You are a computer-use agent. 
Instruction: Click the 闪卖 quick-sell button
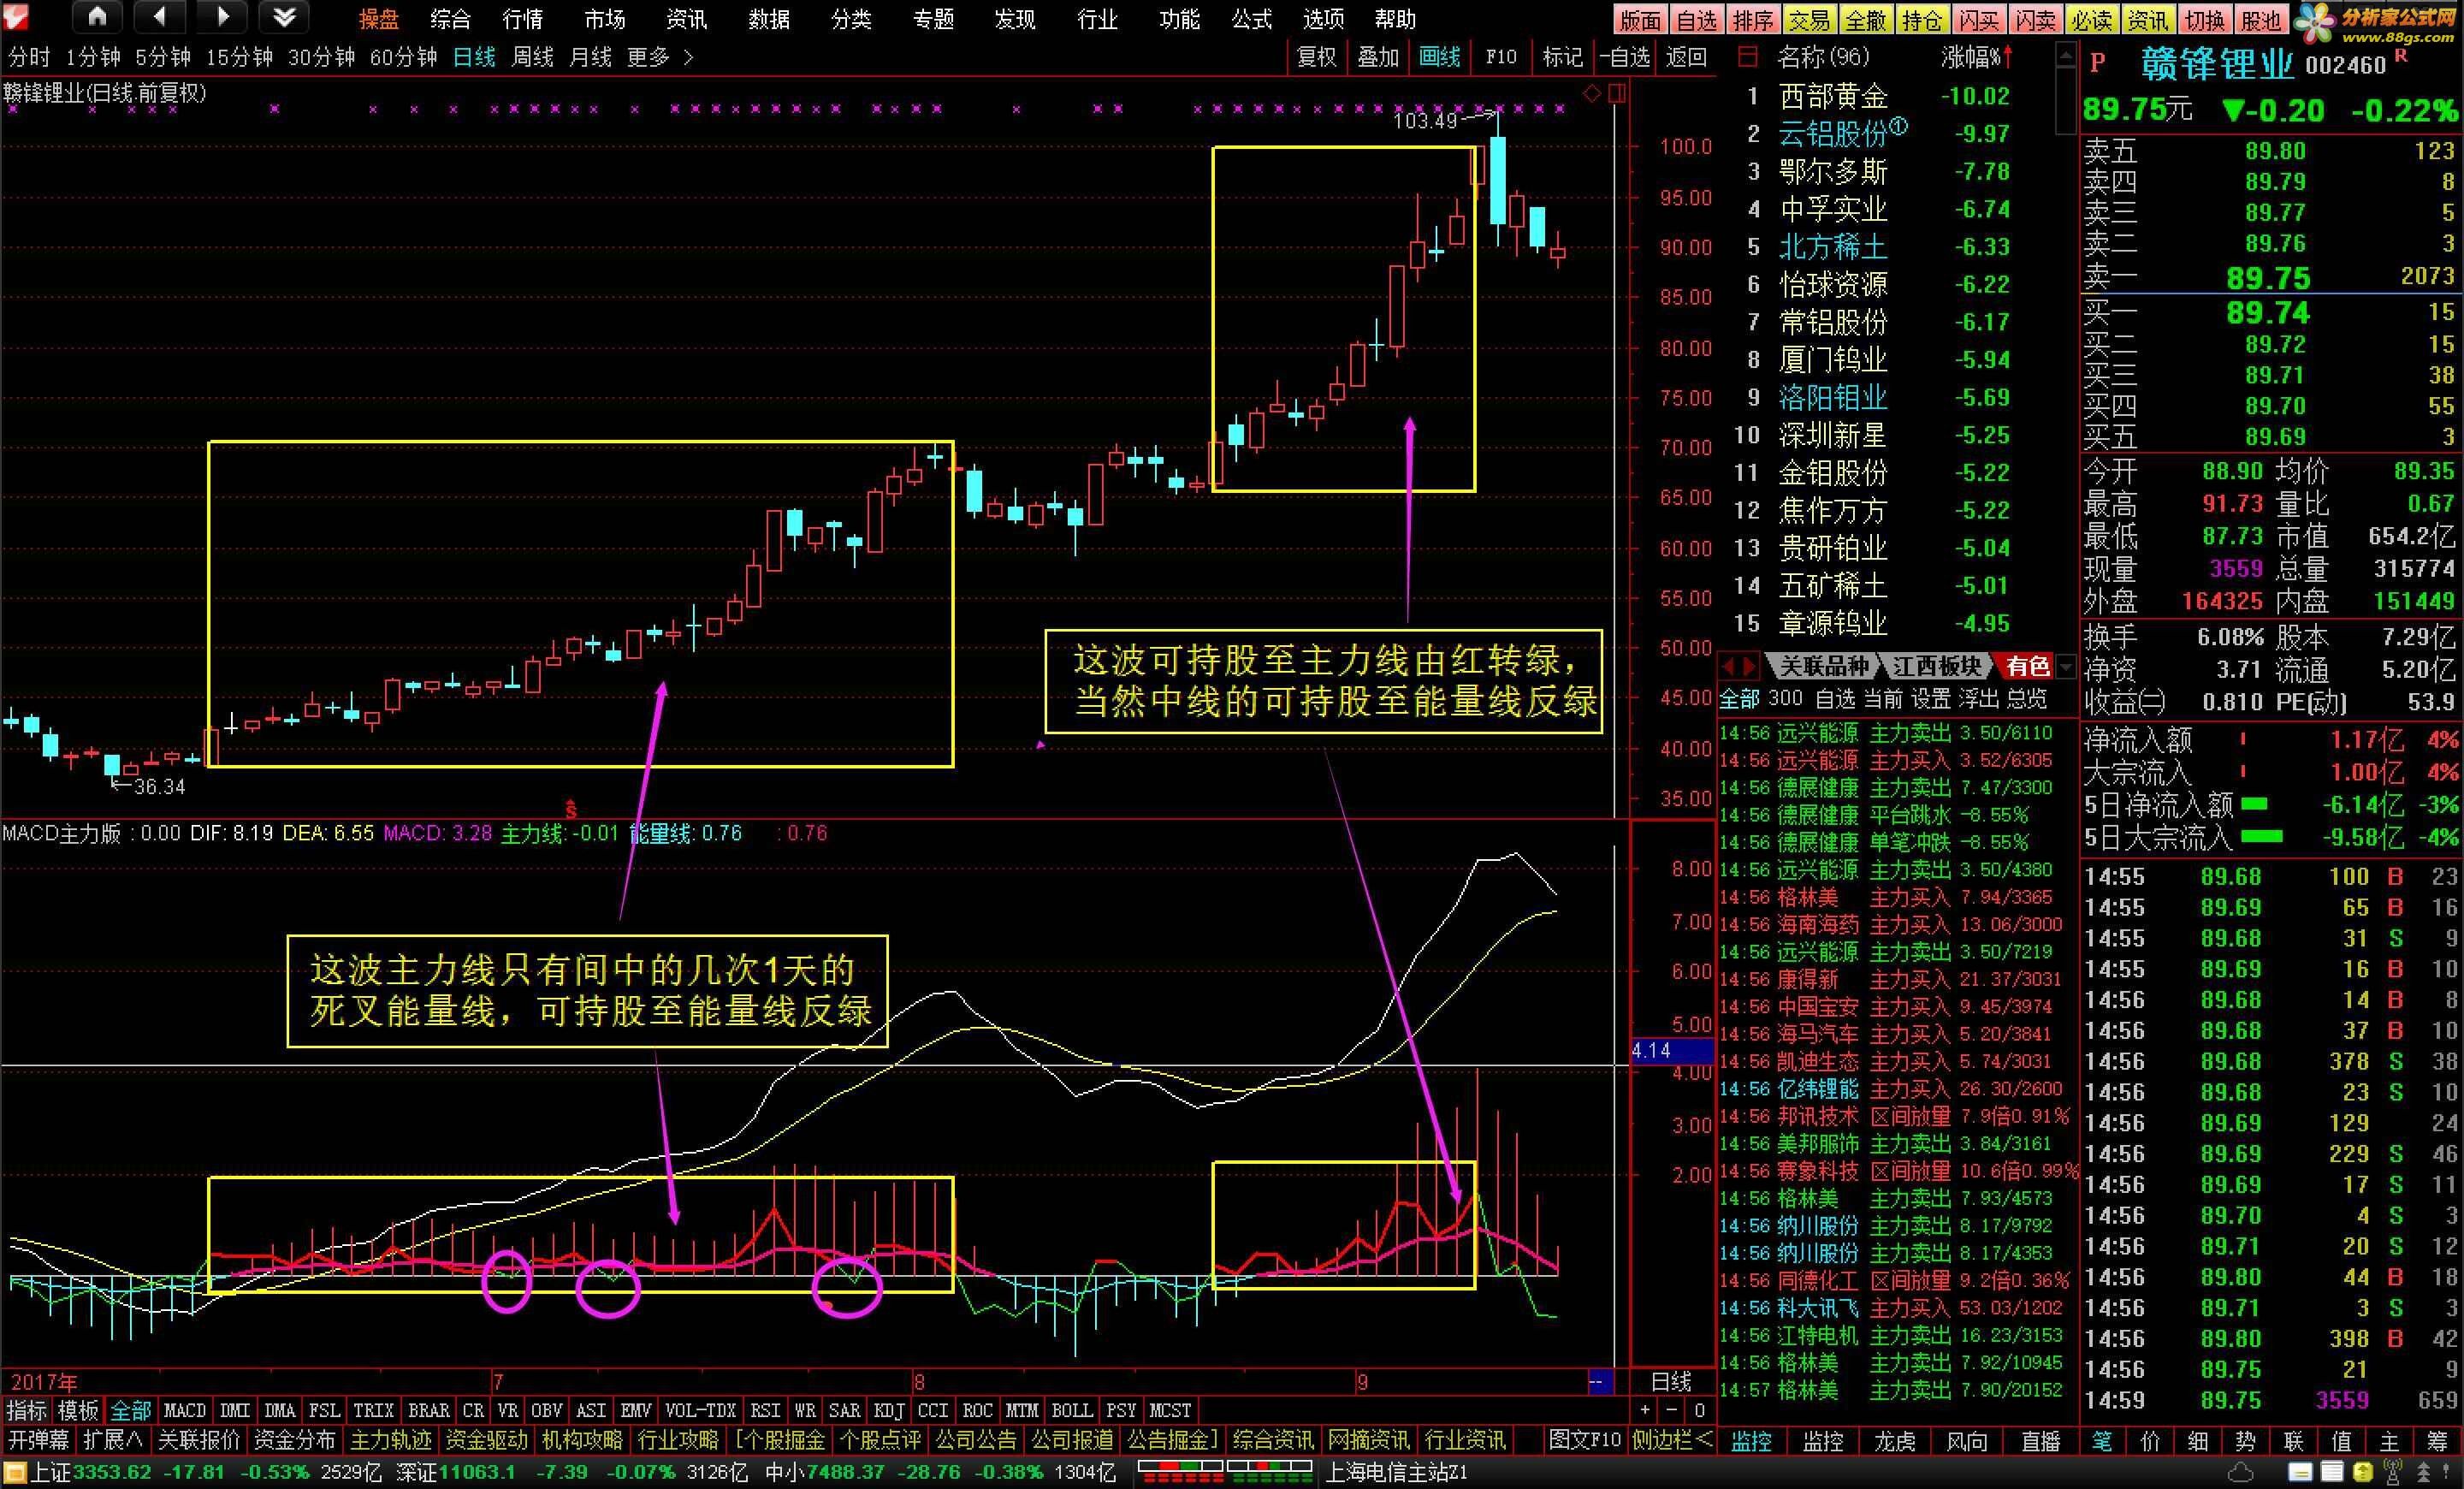pos(2035,19)
